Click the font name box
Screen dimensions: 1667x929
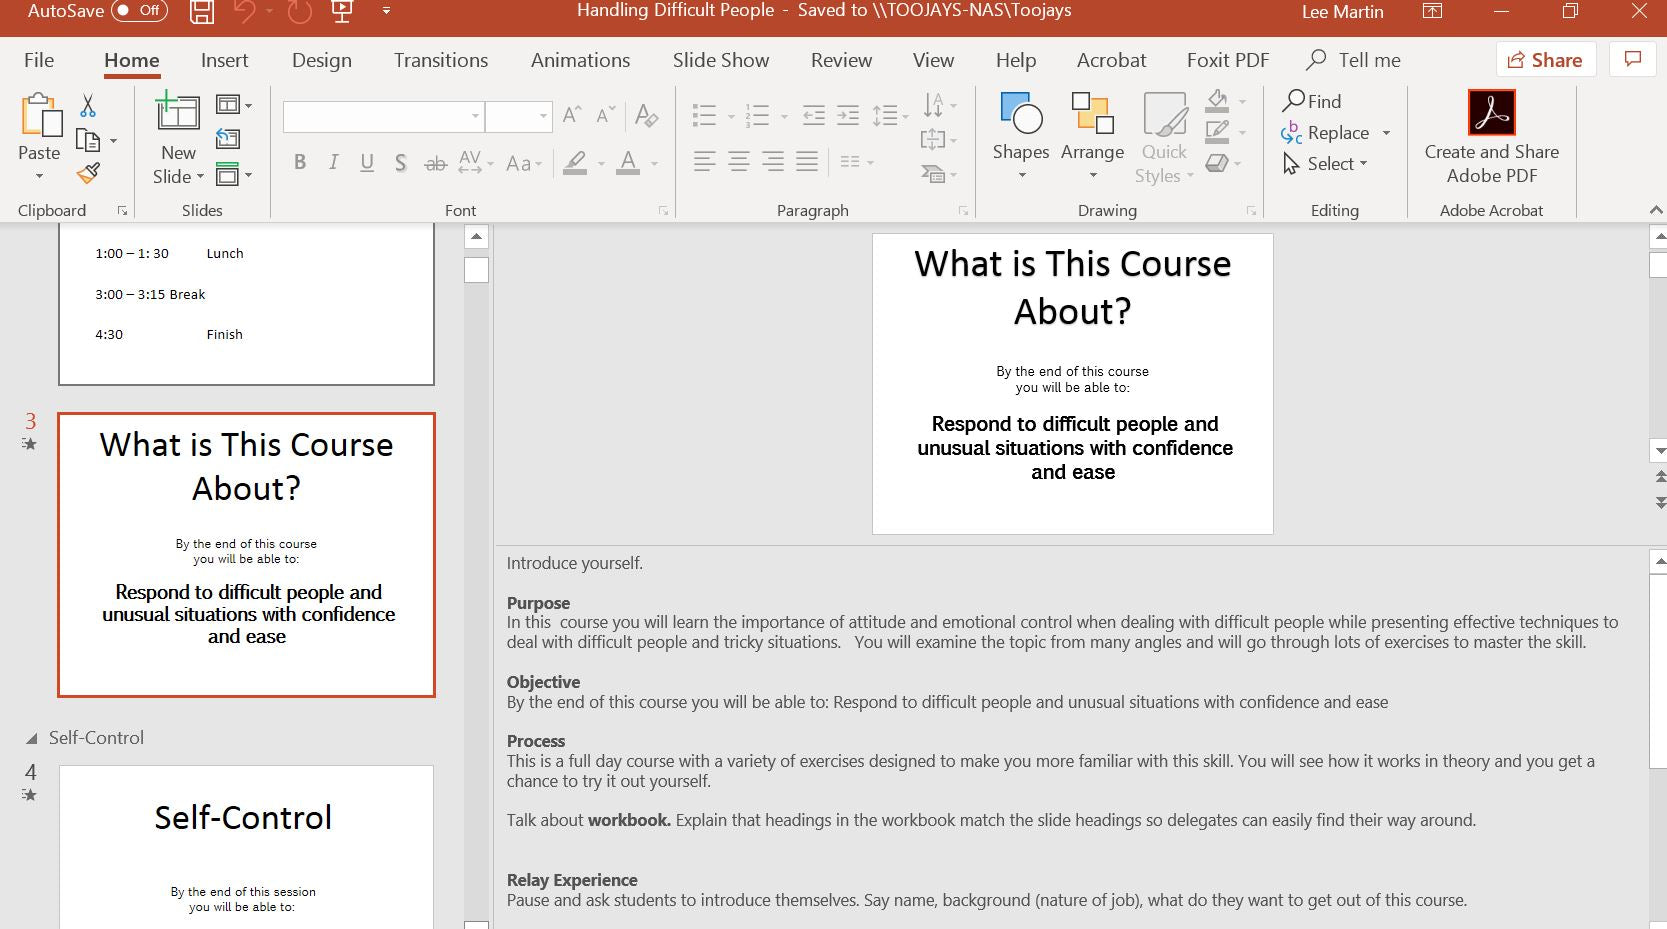tap(383, 116)
